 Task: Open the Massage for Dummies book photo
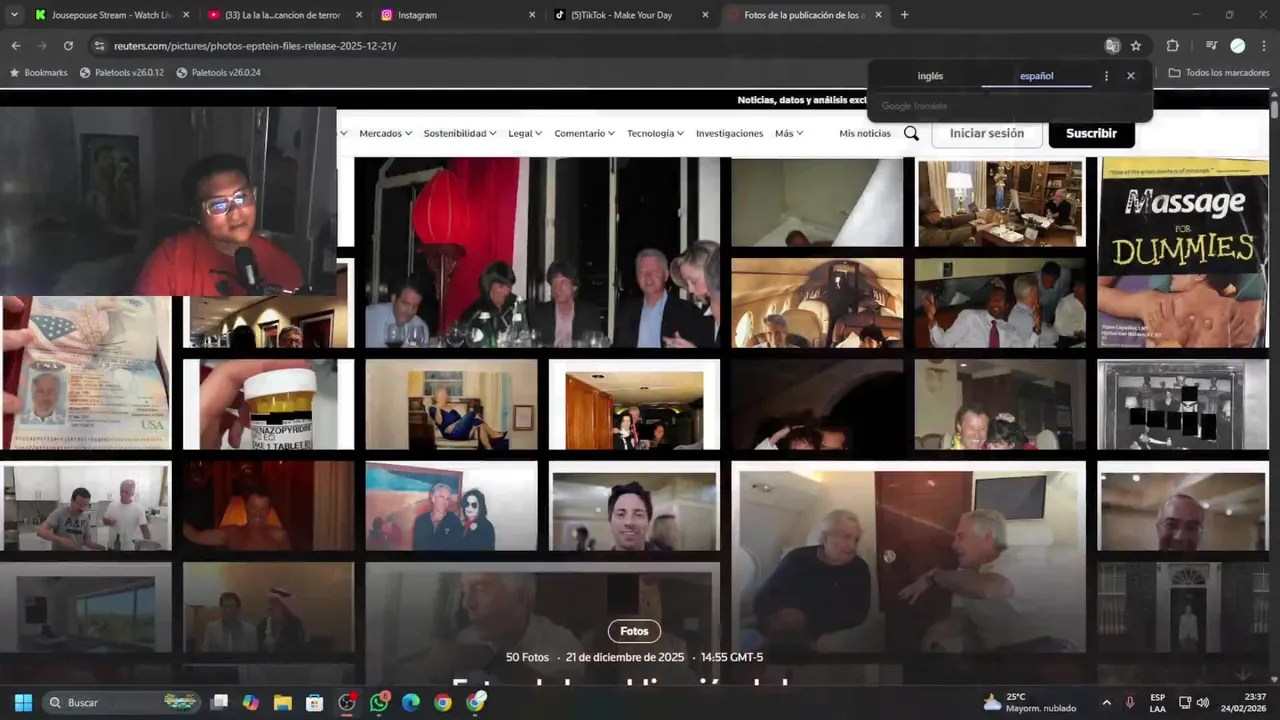1183,253
